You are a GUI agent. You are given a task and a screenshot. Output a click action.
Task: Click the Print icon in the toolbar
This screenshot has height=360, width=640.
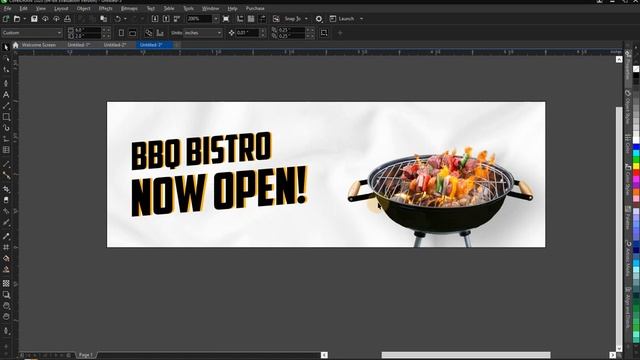pyautogui.click(x=67, y=19)
